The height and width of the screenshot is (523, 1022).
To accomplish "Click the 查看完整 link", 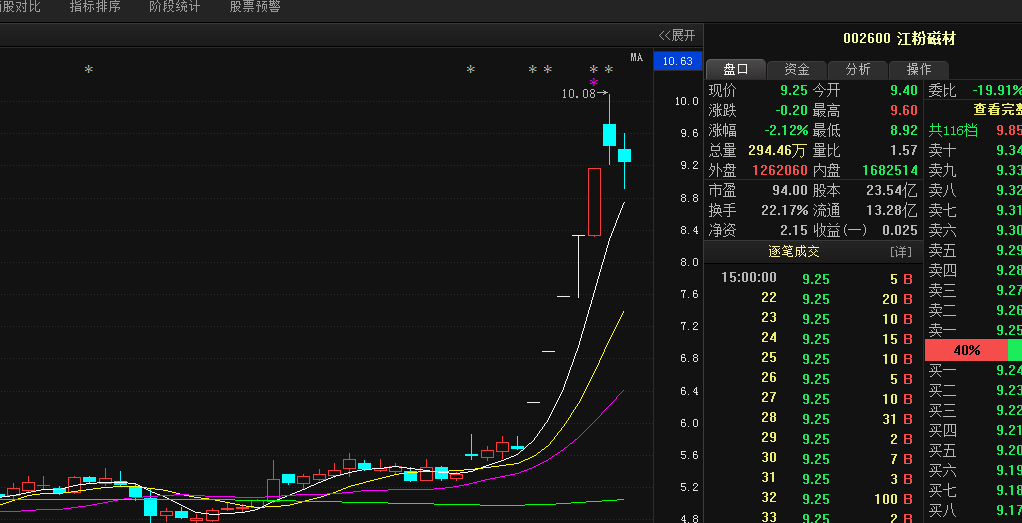I will [x=996, y=110].
